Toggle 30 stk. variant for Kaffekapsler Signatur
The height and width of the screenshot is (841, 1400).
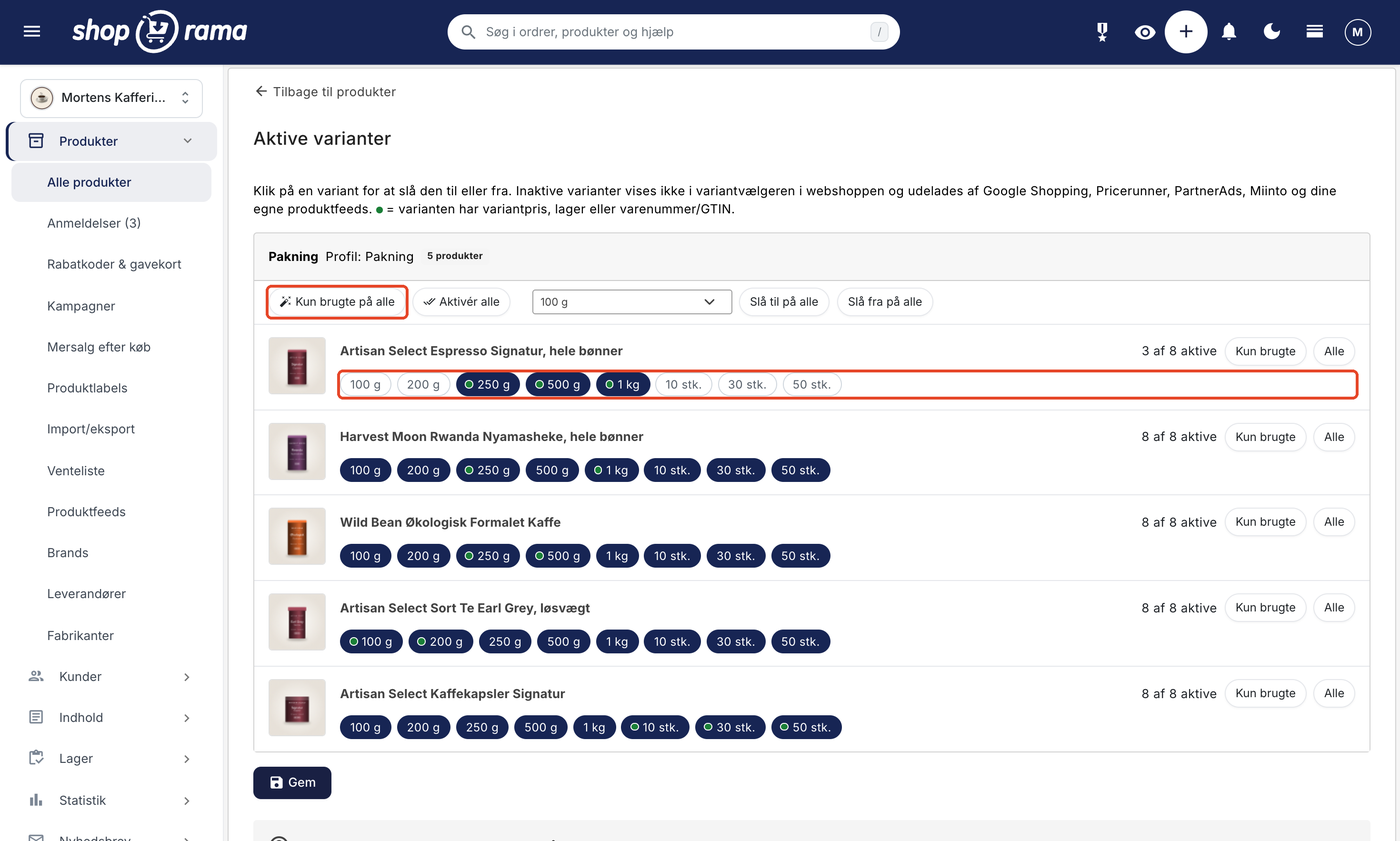(731, 728)
